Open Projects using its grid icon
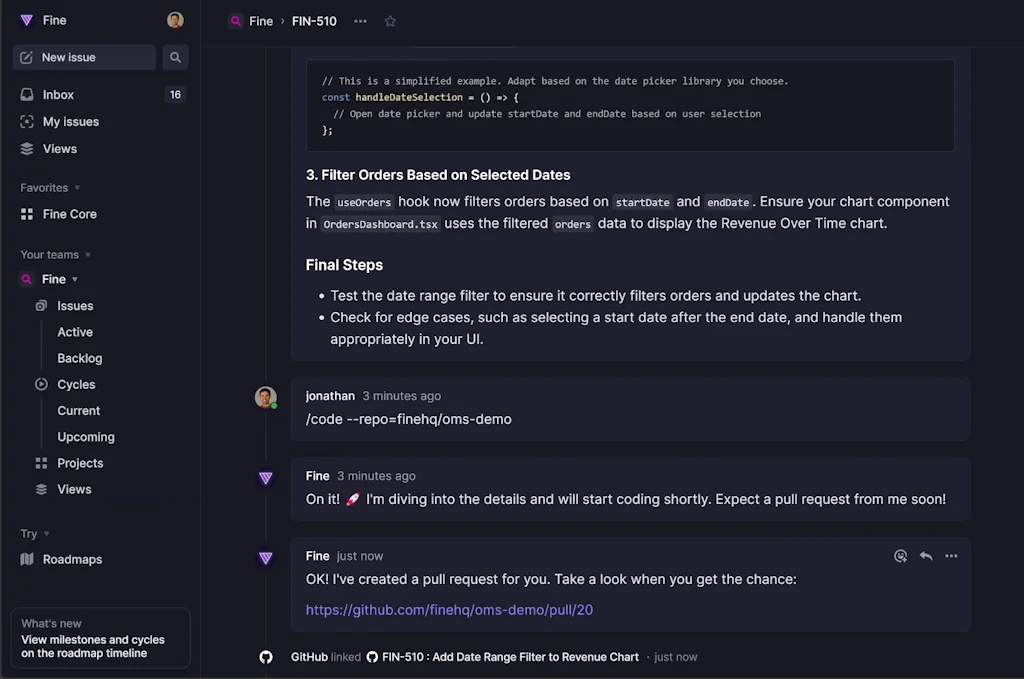The width and height of the screenshot is (1024, 679). [x=42, y=463]
